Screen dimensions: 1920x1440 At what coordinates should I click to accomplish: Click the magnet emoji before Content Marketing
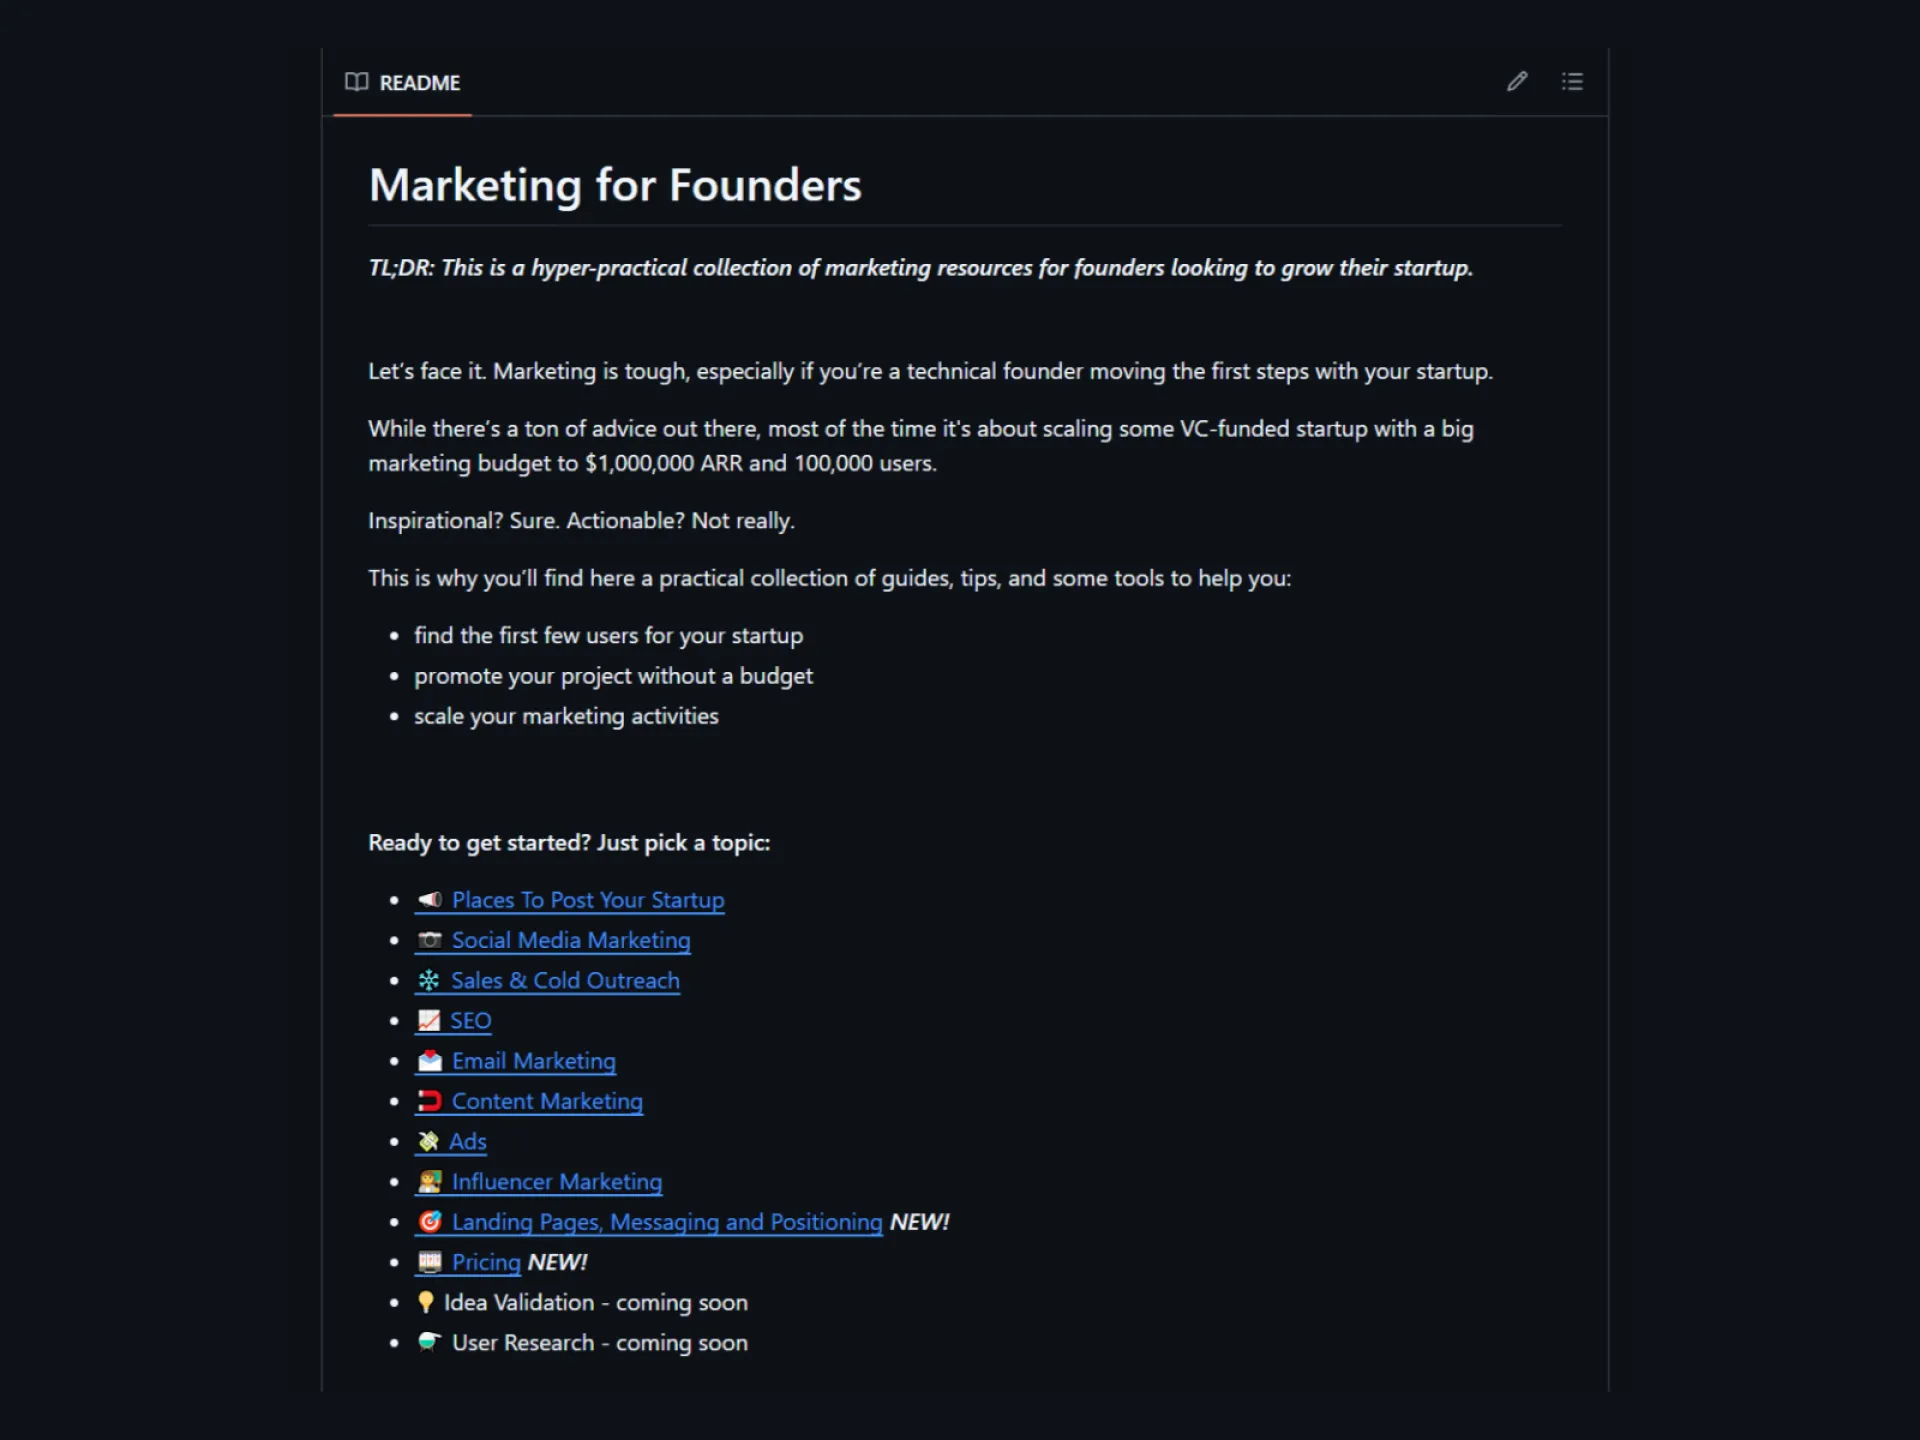(430, 1101)
